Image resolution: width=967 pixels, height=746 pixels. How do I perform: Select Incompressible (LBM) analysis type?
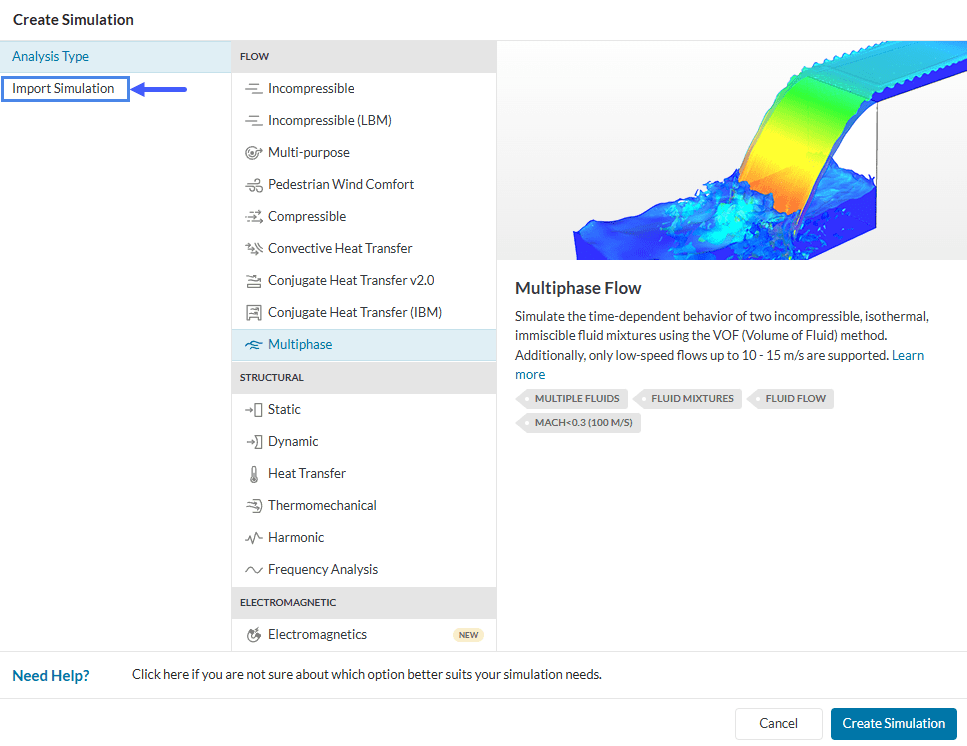click(x=329, y=121)
